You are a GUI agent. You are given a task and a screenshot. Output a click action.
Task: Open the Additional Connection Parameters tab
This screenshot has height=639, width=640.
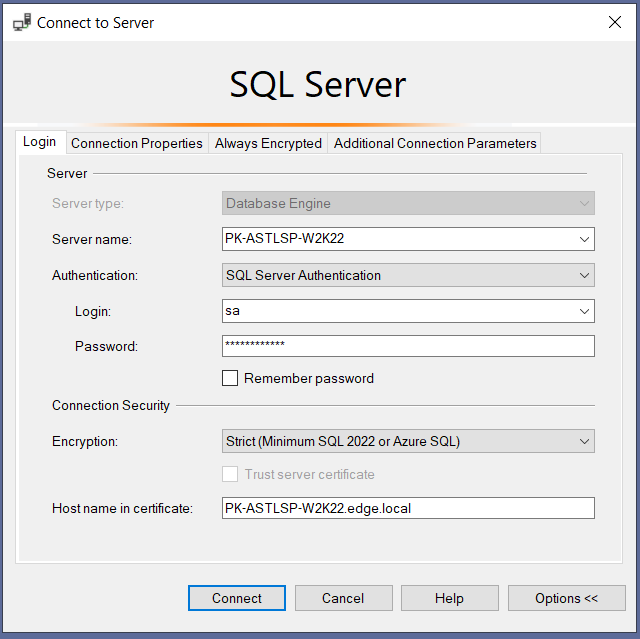[x=435, y=143]
